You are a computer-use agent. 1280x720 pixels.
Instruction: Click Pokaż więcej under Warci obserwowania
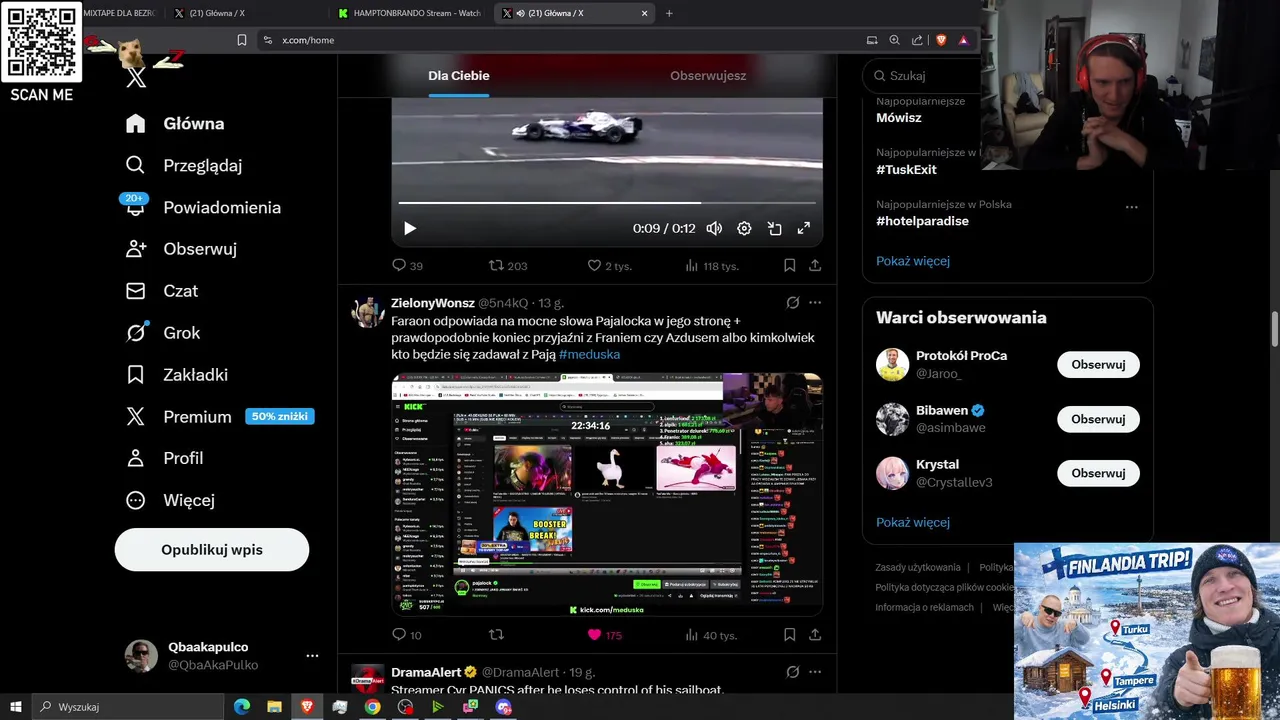click(x=913, y=522)
